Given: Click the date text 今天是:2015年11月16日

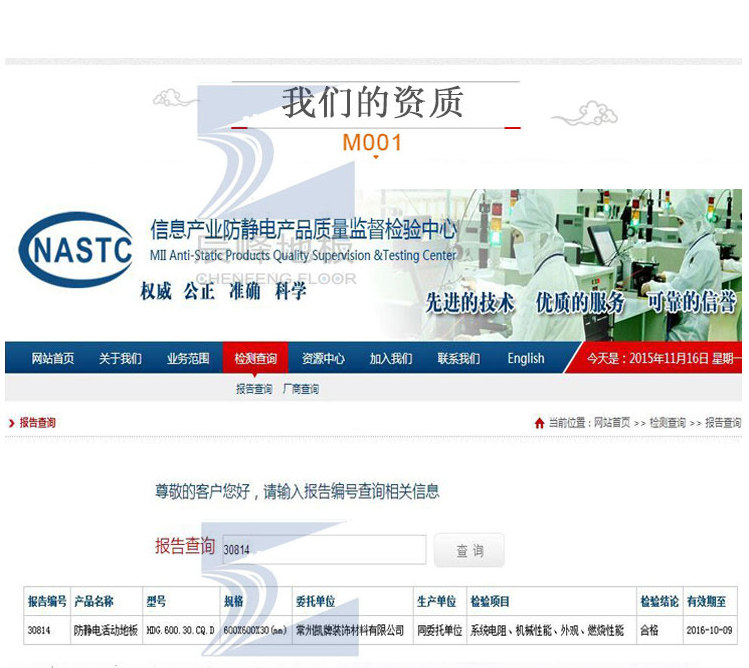Looking at the screenshot, I should (664, 358).
